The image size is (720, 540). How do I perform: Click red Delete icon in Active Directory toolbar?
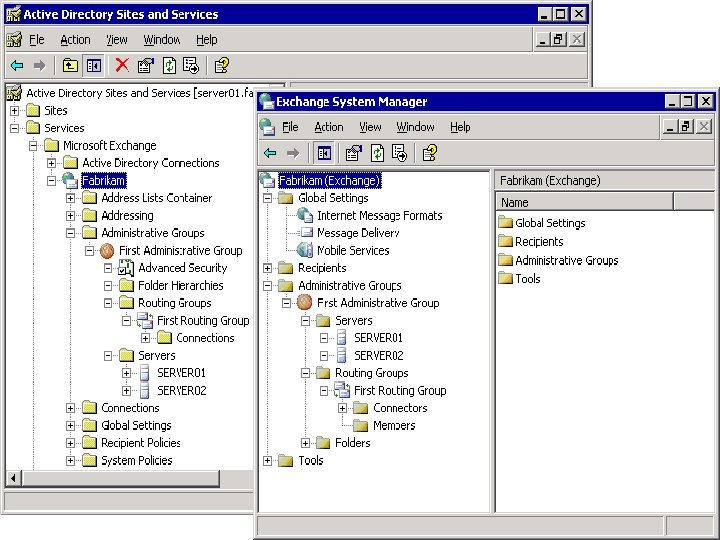click(122, 66)
